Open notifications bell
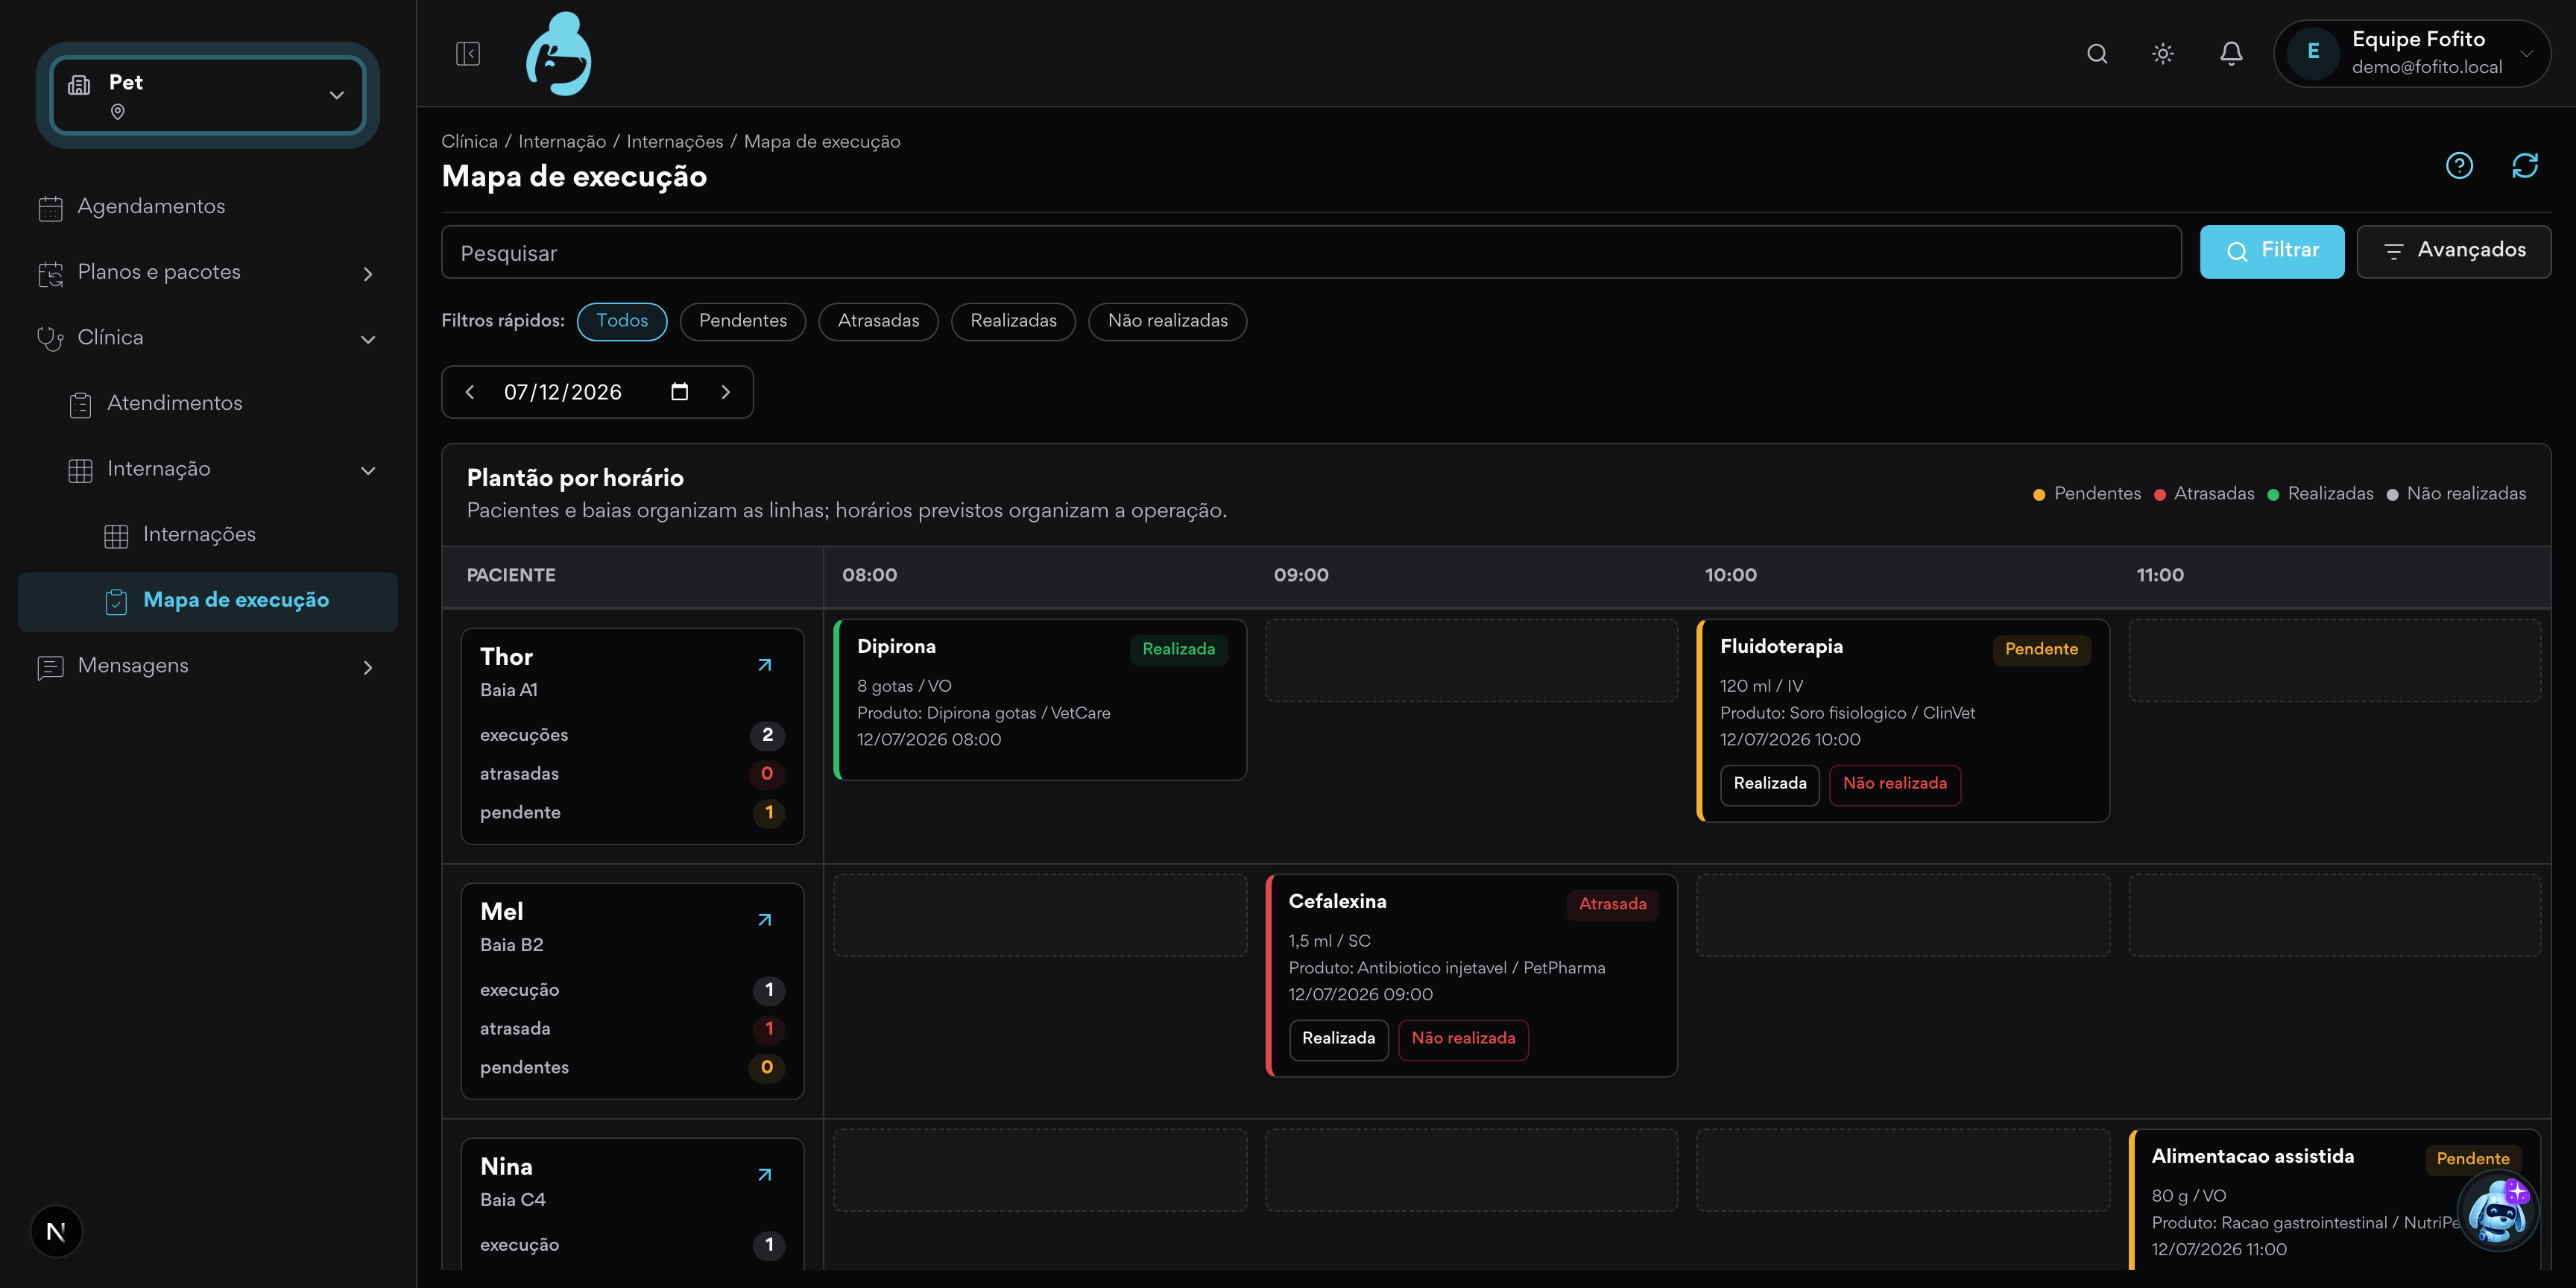2576x1288 pixels. pyautogui.click(x=2231, y=53)
